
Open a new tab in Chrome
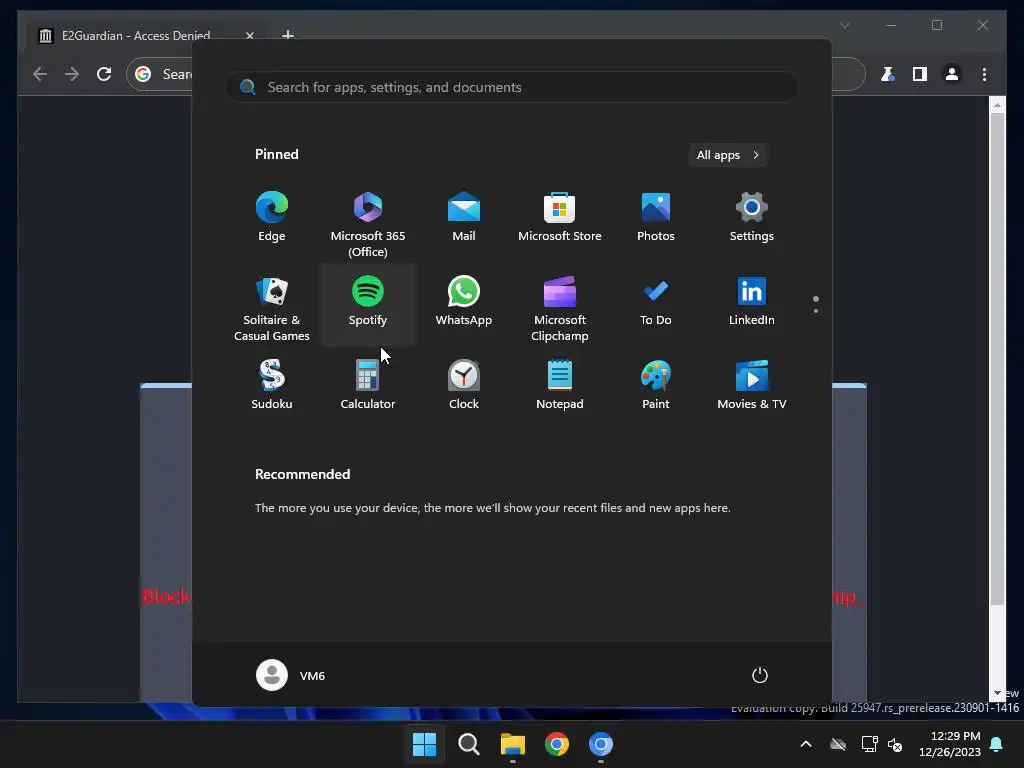[288, 35]
